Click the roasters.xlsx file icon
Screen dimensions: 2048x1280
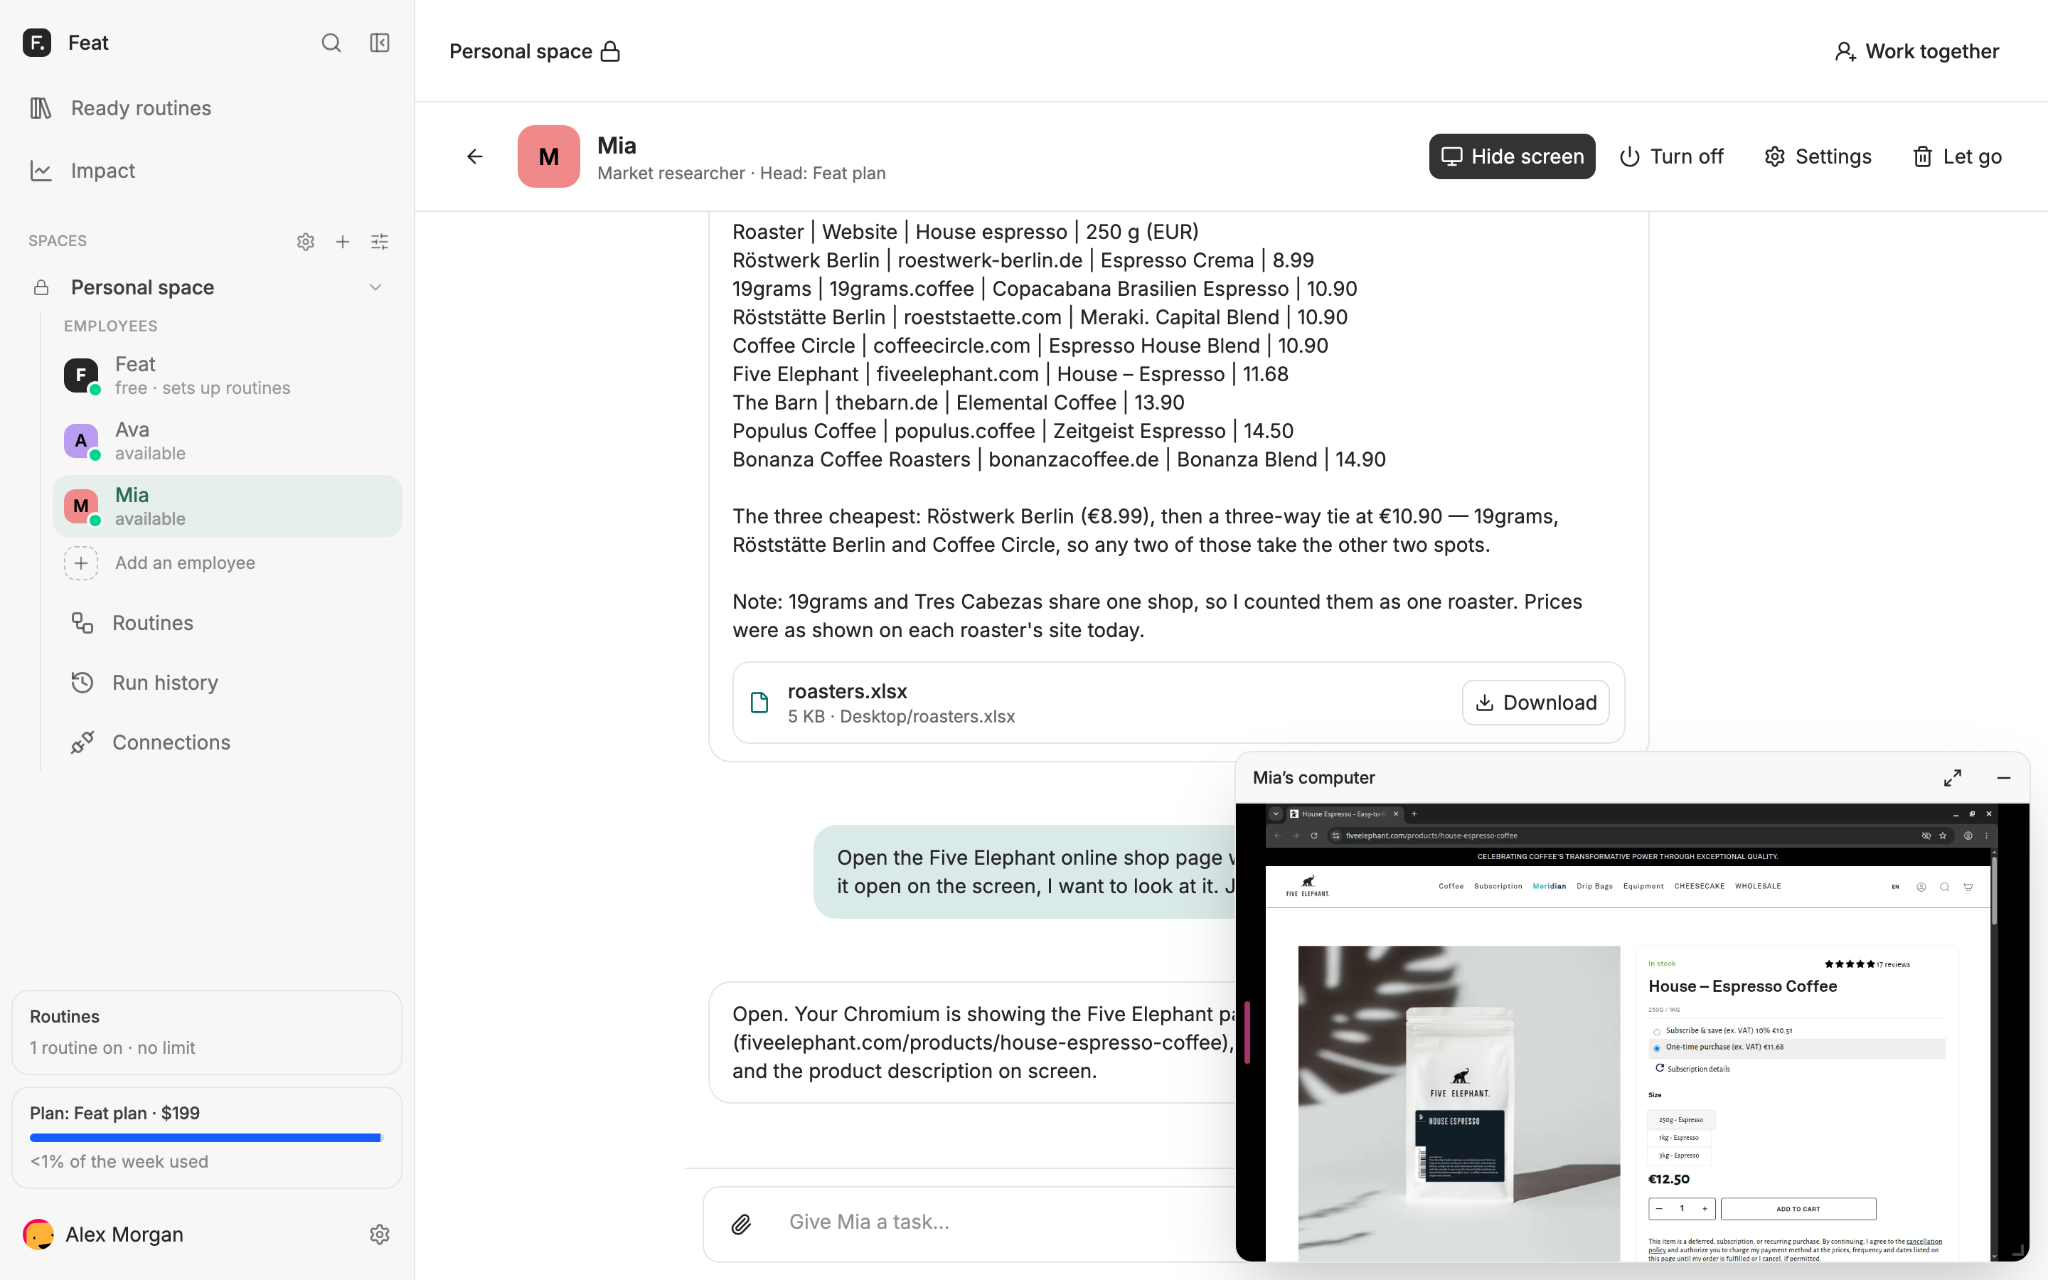tap(760, 703)
